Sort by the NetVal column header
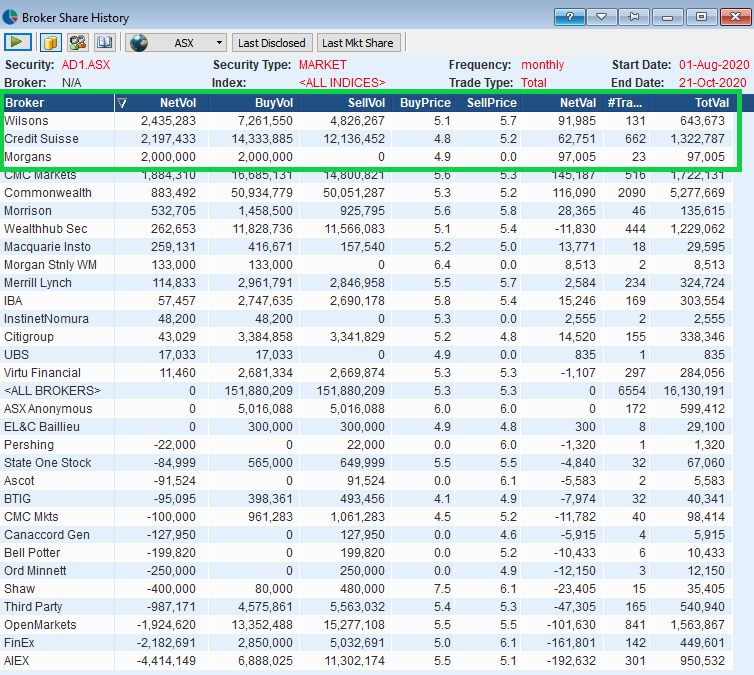Image resolution: width=754 pixels, height=675 pixels. pos(562,102)
